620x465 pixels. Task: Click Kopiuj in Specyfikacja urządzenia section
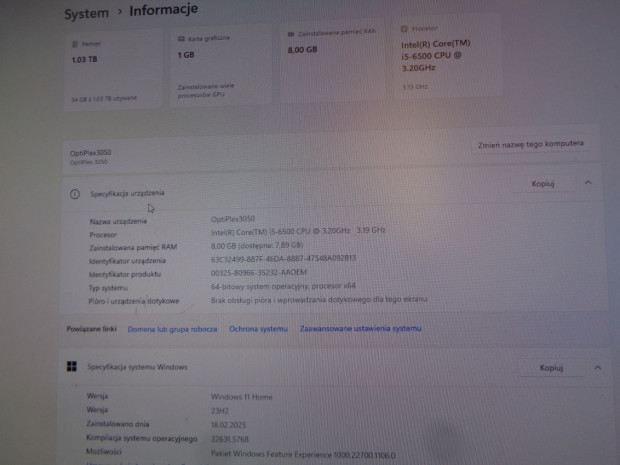click(x=543, y=183)
